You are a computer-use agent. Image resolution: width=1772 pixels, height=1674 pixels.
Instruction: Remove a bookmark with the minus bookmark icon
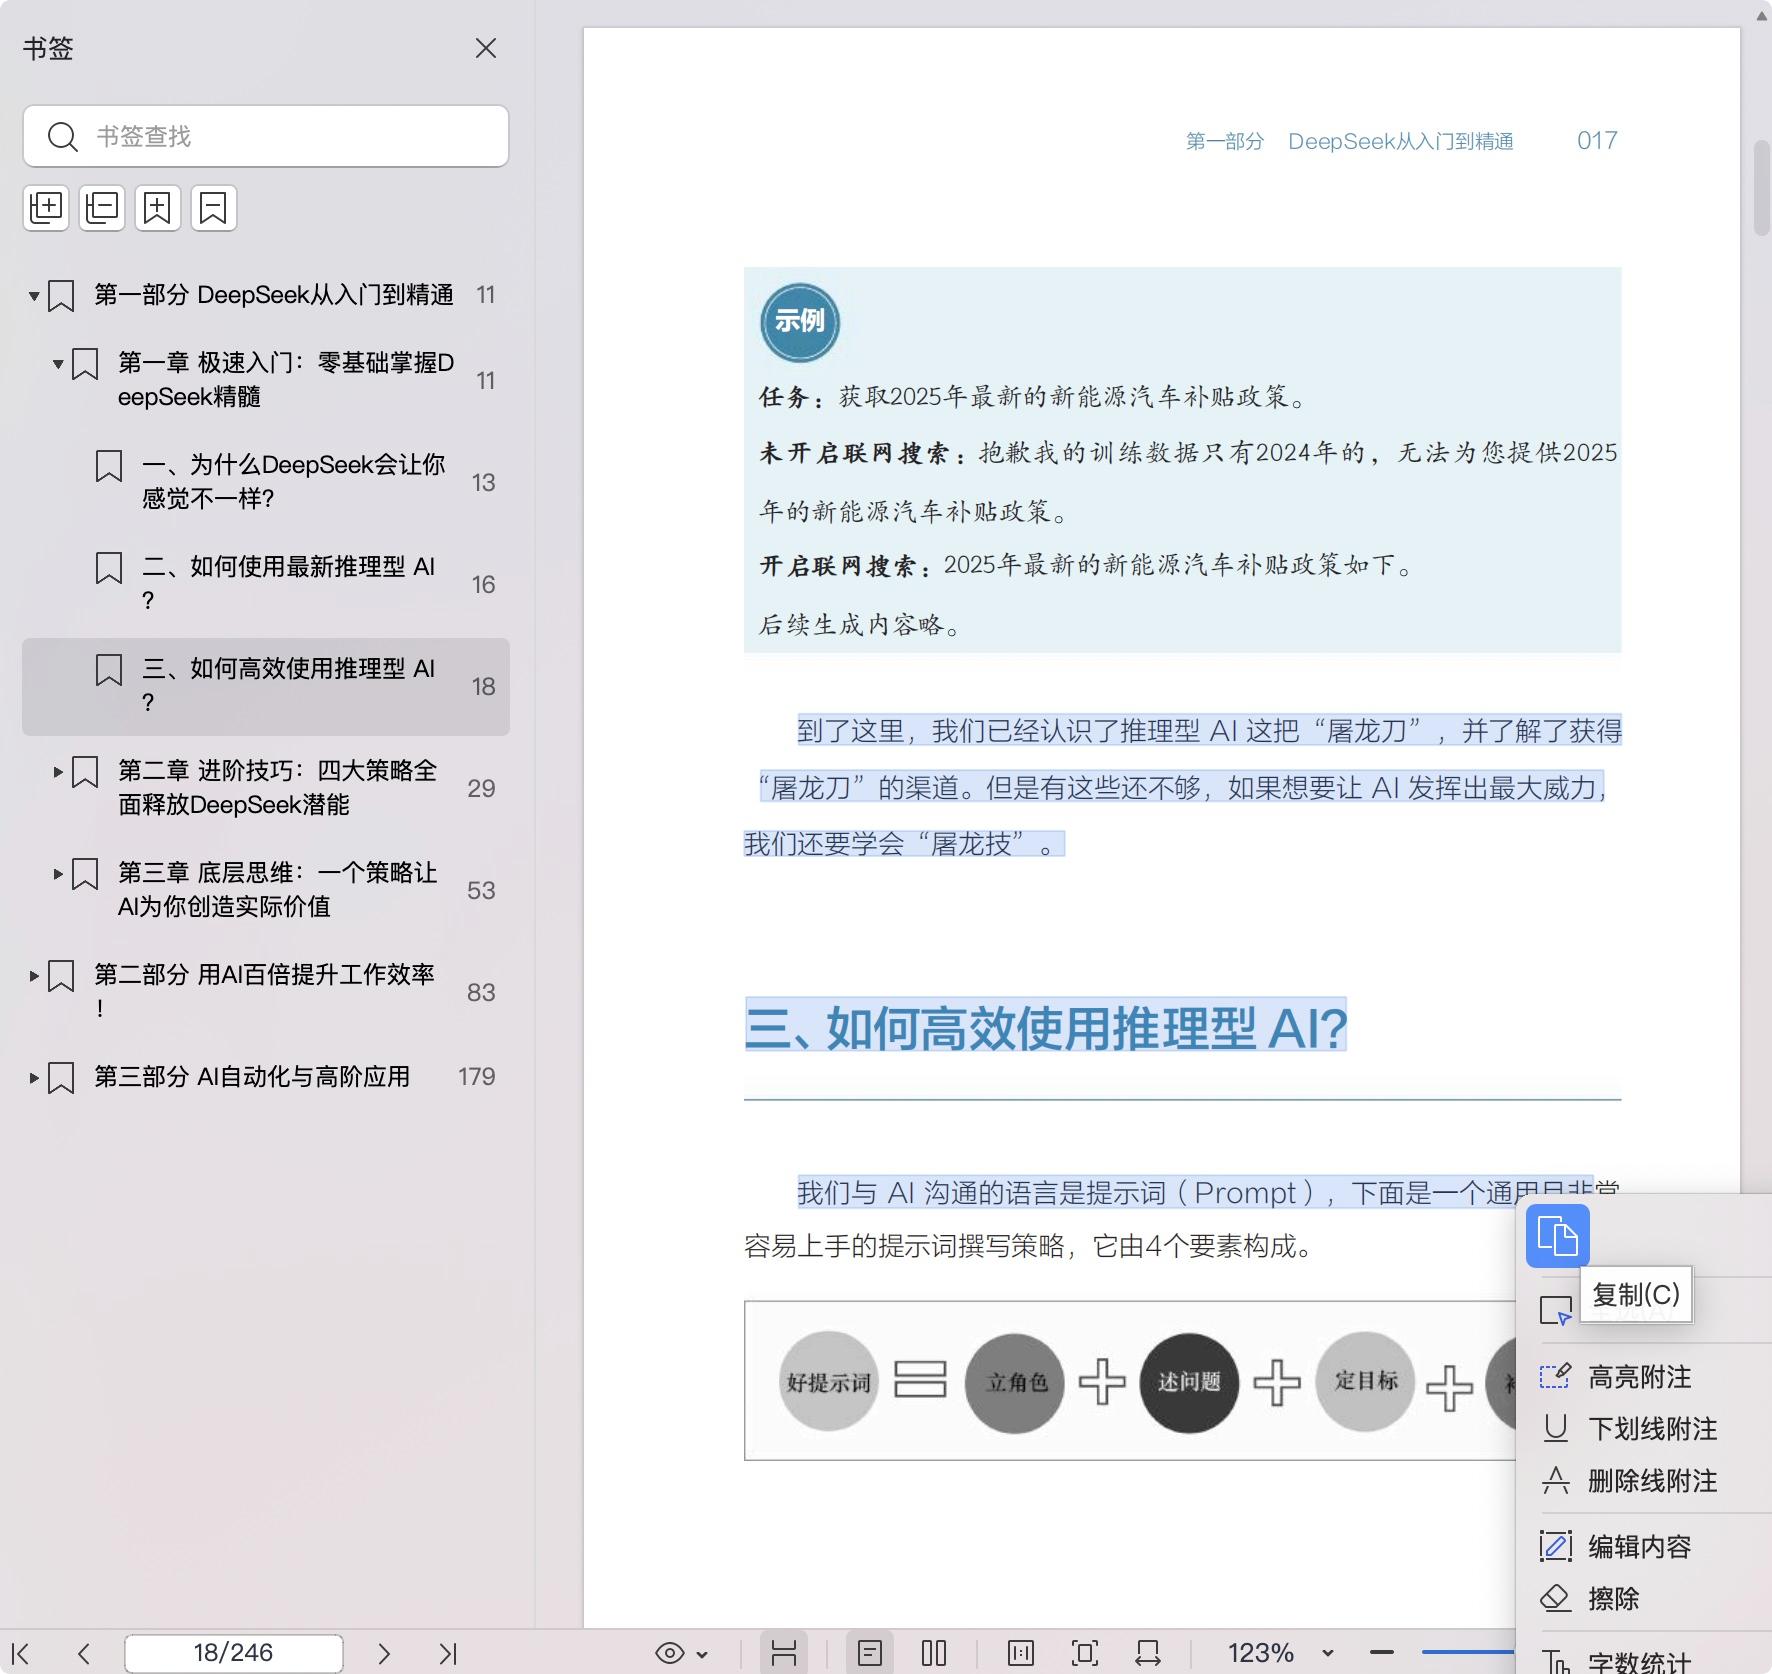(x=213, y=208)
